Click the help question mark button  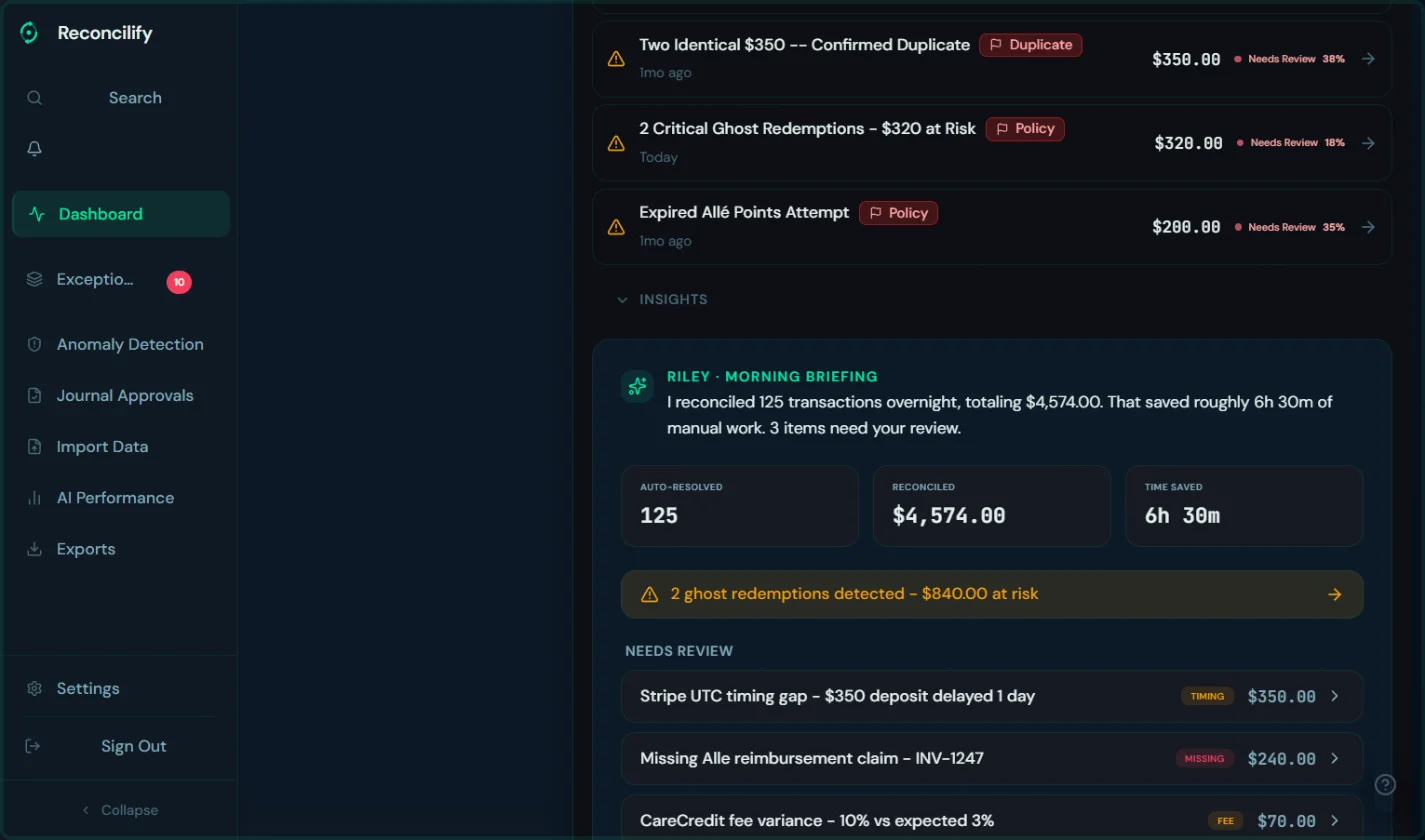pyautogui.click(x=1385, y=785)
